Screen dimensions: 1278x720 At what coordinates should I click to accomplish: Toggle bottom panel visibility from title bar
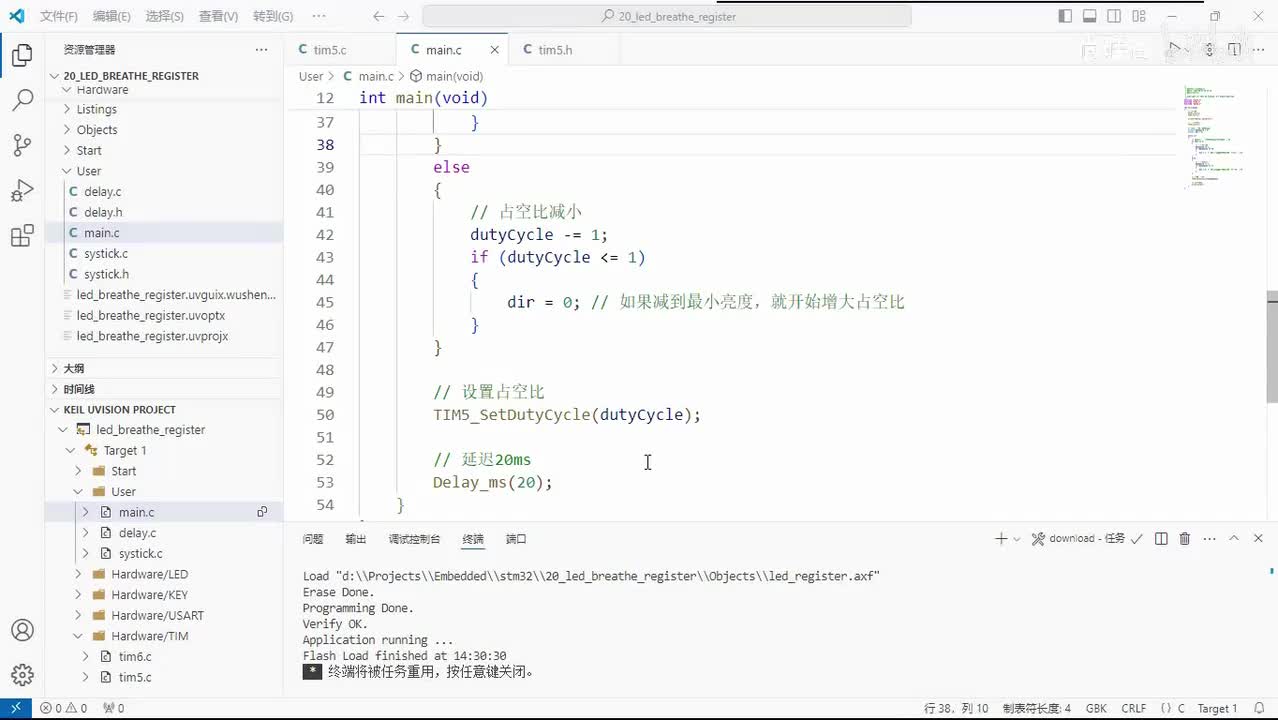point(1089,16)
